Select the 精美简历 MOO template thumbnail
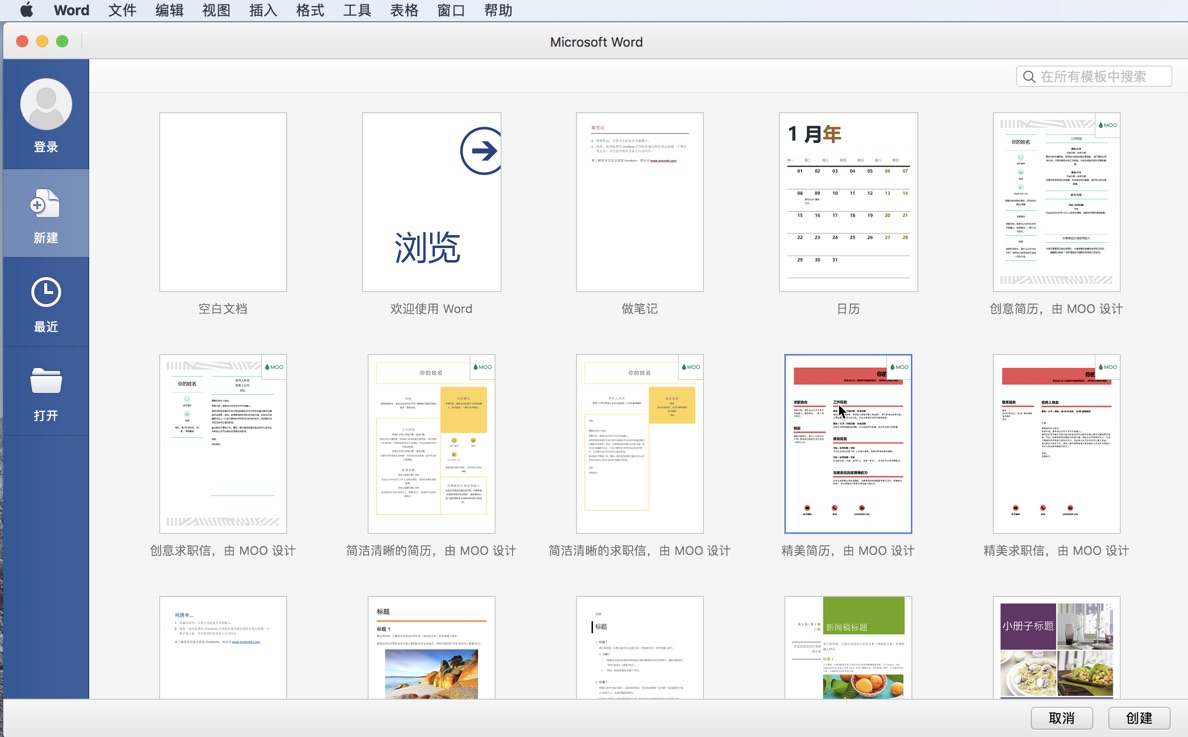The height and width of the screenshot is (737, 1188). point(848,444)
